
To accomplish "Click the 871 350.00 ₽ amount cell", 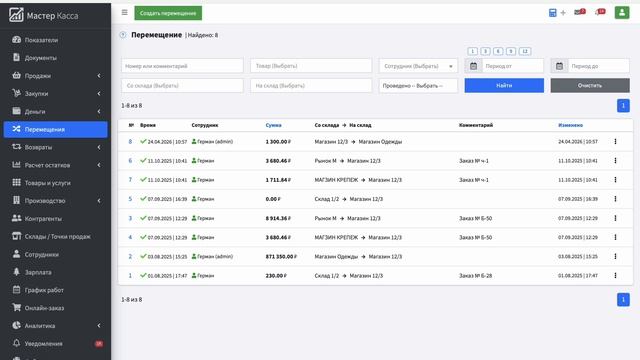I will coord(281,256).
